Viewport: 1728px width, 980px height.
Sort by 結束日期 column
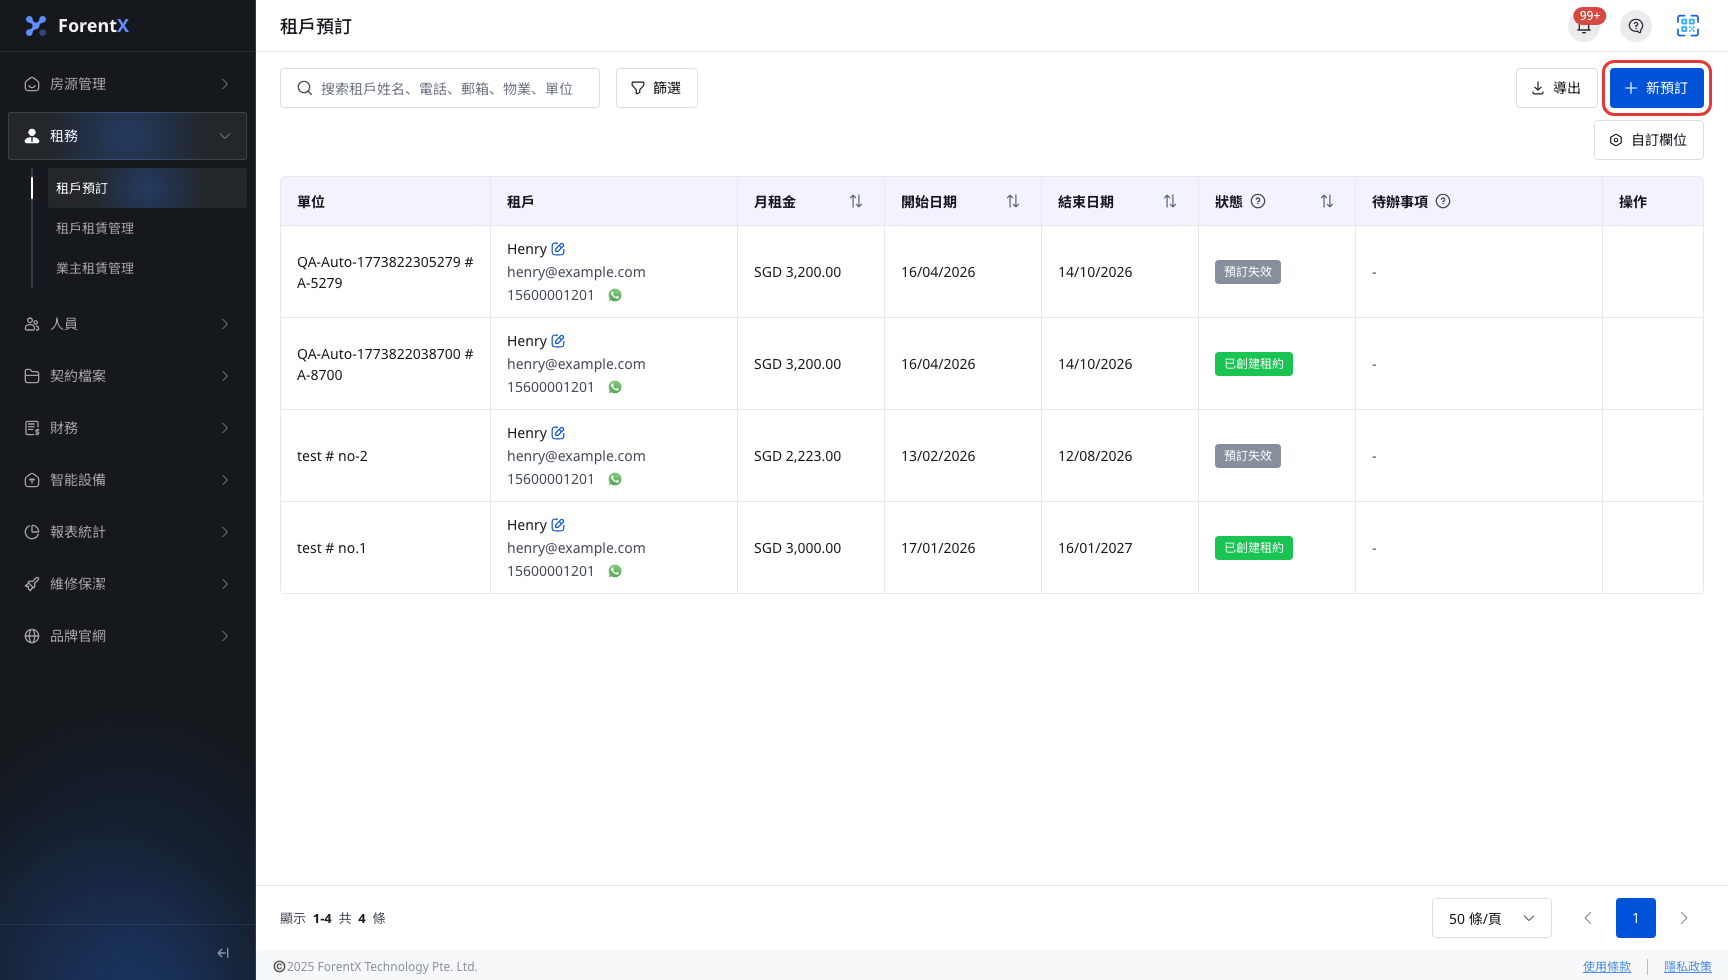1170,201
